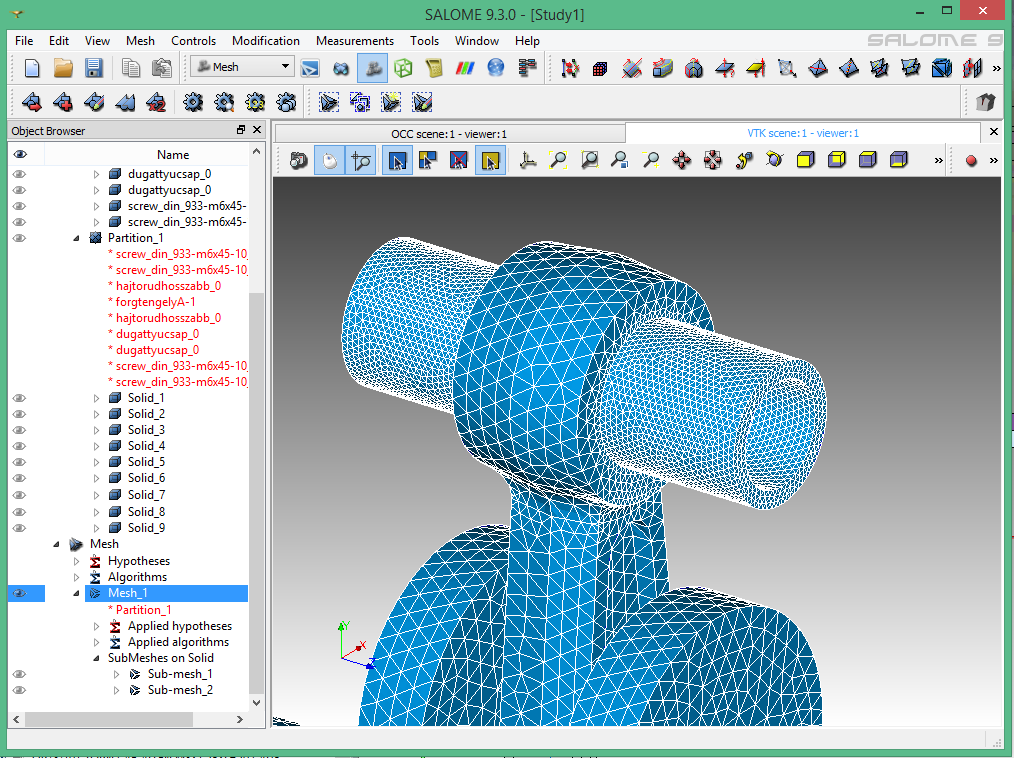Viewport: 1014px width, 758px height.
Task: Click the Front view cube icon
Action: tap(805, 160)
